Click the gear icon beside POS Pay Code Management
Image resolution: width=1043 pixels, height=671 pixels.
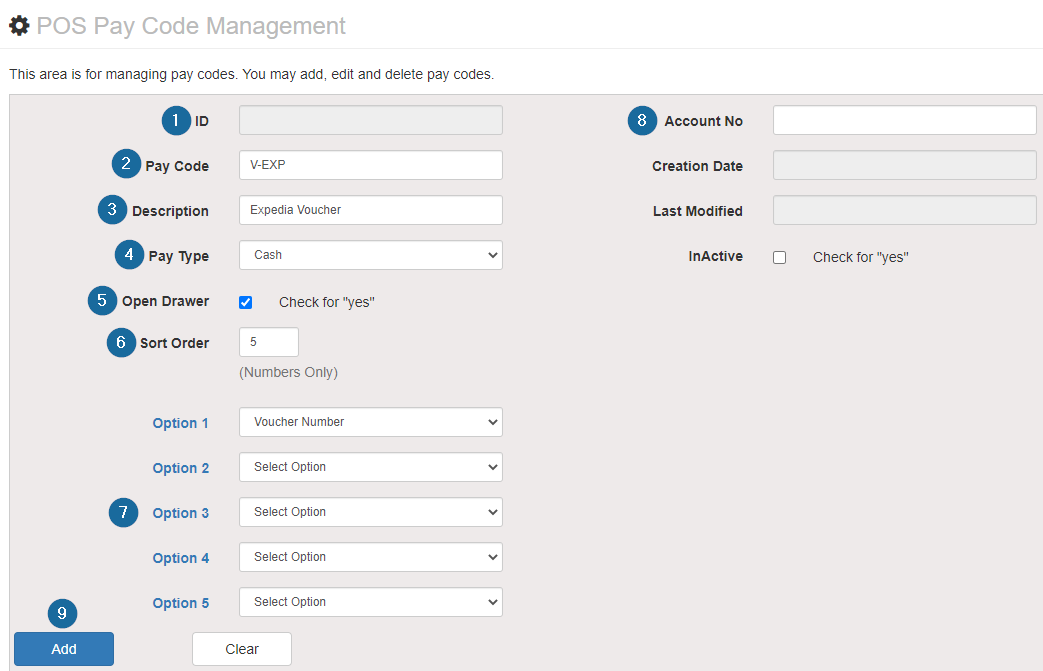click(x=19, y=26)
